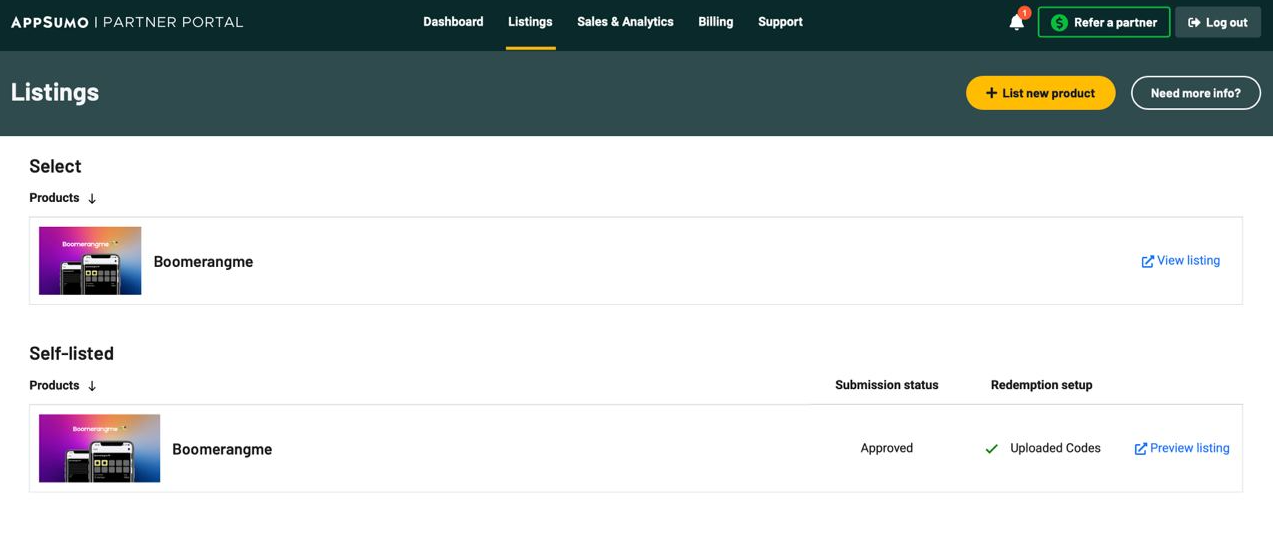Open Sales & Analytics tab

pos(625,22)
